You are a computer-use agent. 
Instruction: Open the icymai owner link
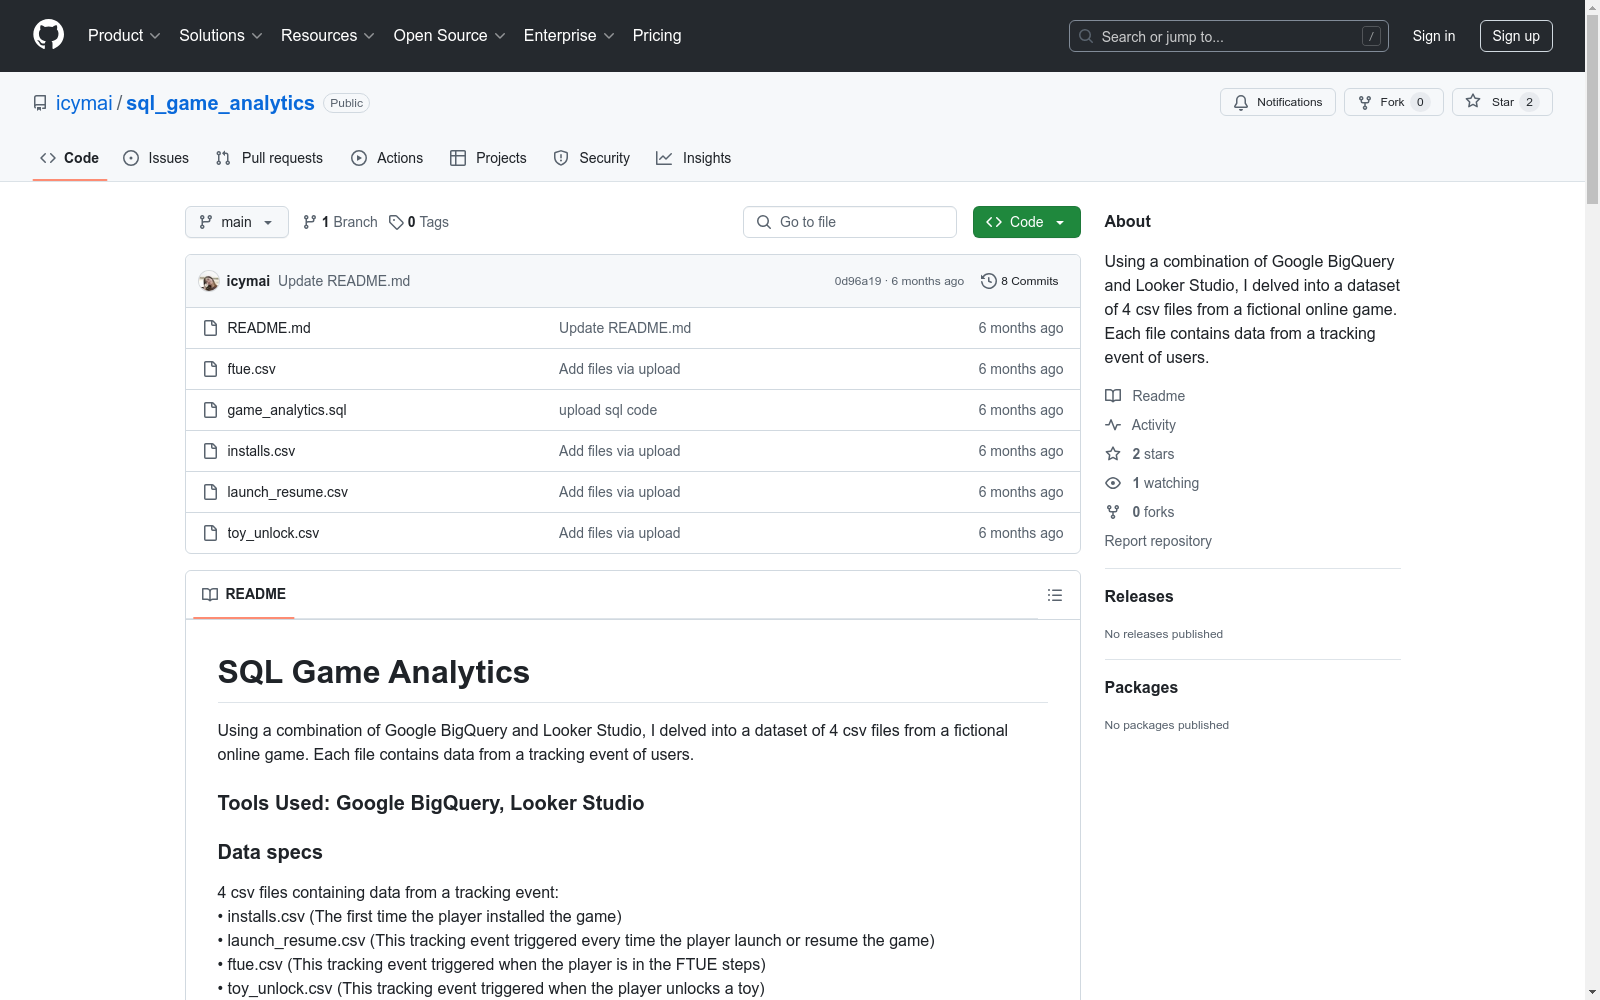[84, 103]
